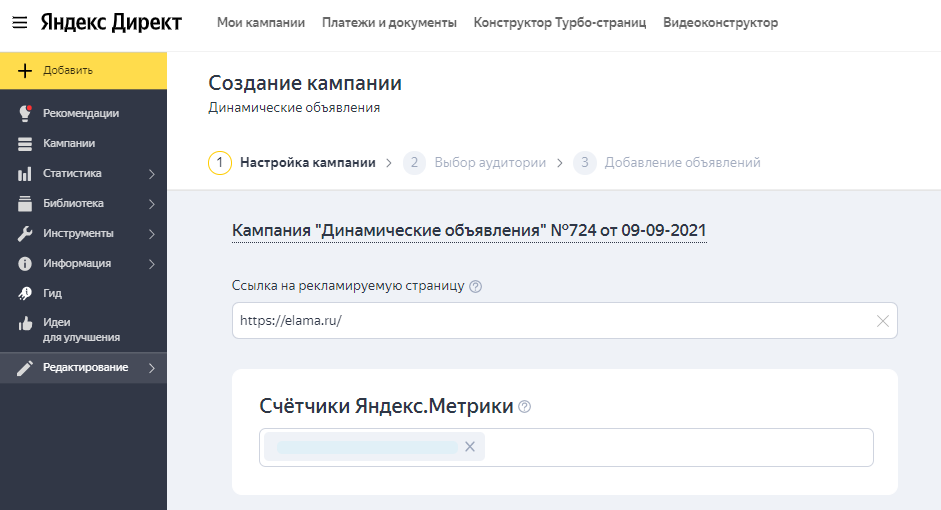Go to Конструктор Турбо-страниц
Viewport: 941px width, 510px height.
click(559, 23)
